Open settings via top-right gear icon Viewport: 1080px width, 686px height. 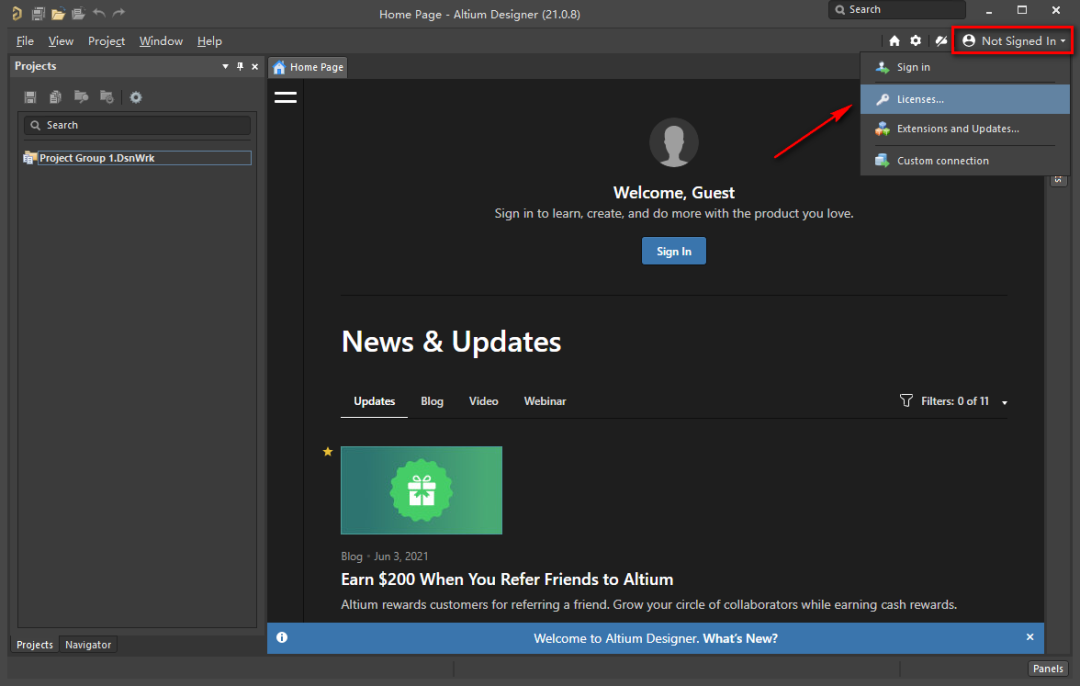(x=915, y=41)
